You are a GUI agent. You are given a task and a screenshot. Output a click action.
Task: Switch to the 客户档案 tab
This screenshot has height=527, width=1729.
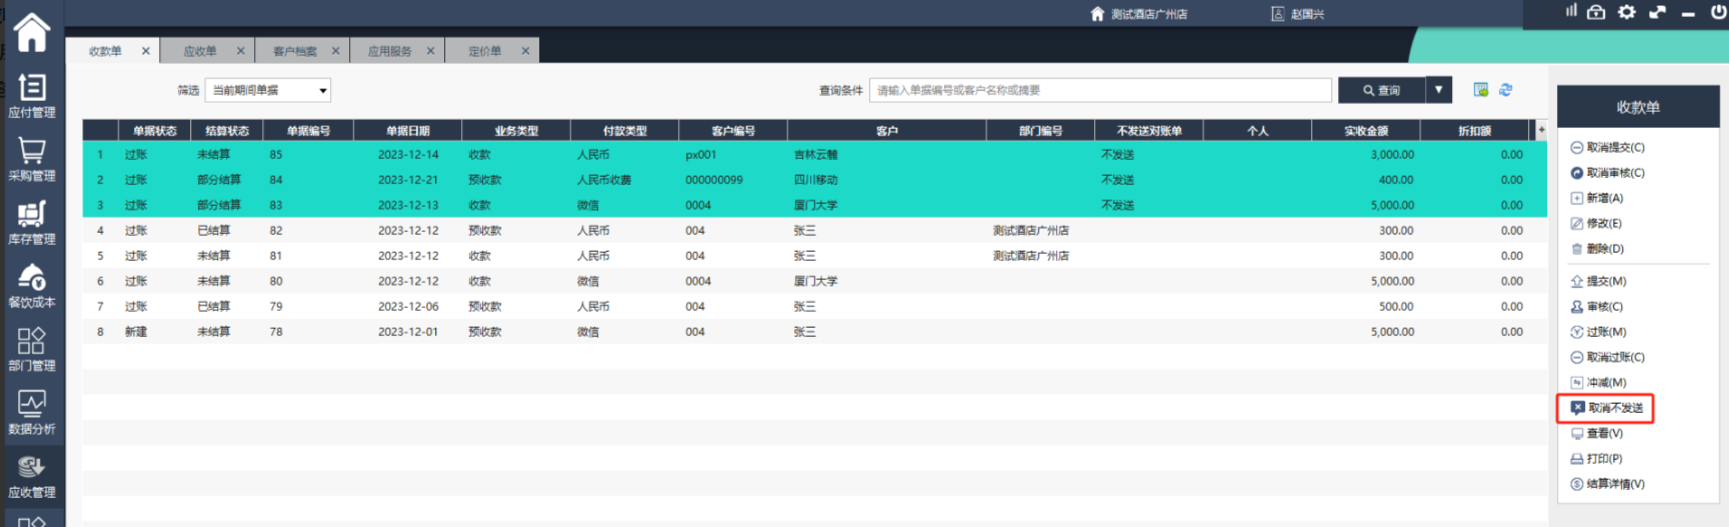coord(295,51)
